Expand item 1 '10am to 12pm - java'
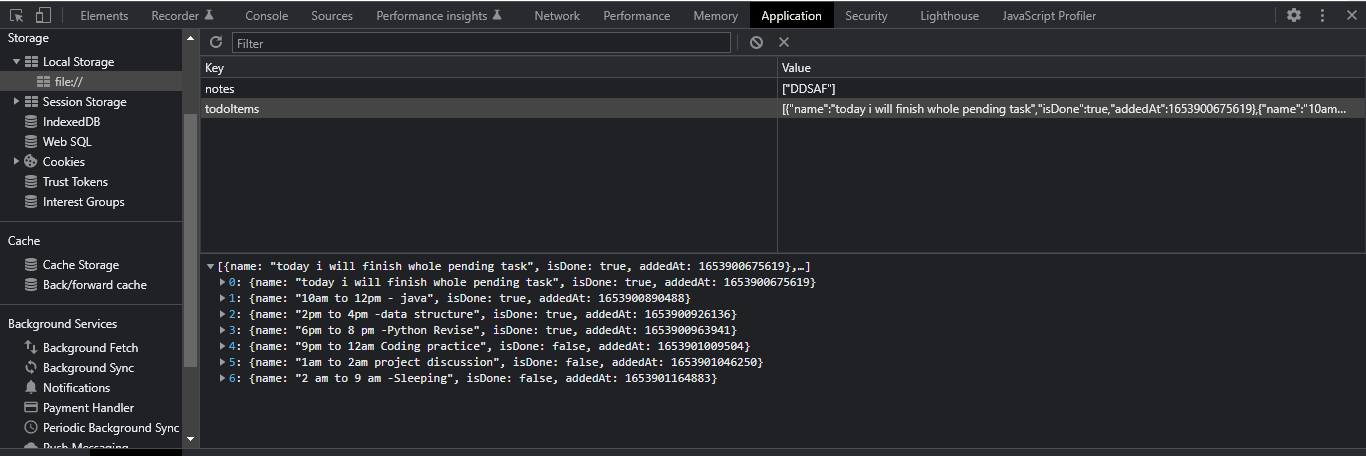This screenshot has height=456, width=1366. coord(223,299)
